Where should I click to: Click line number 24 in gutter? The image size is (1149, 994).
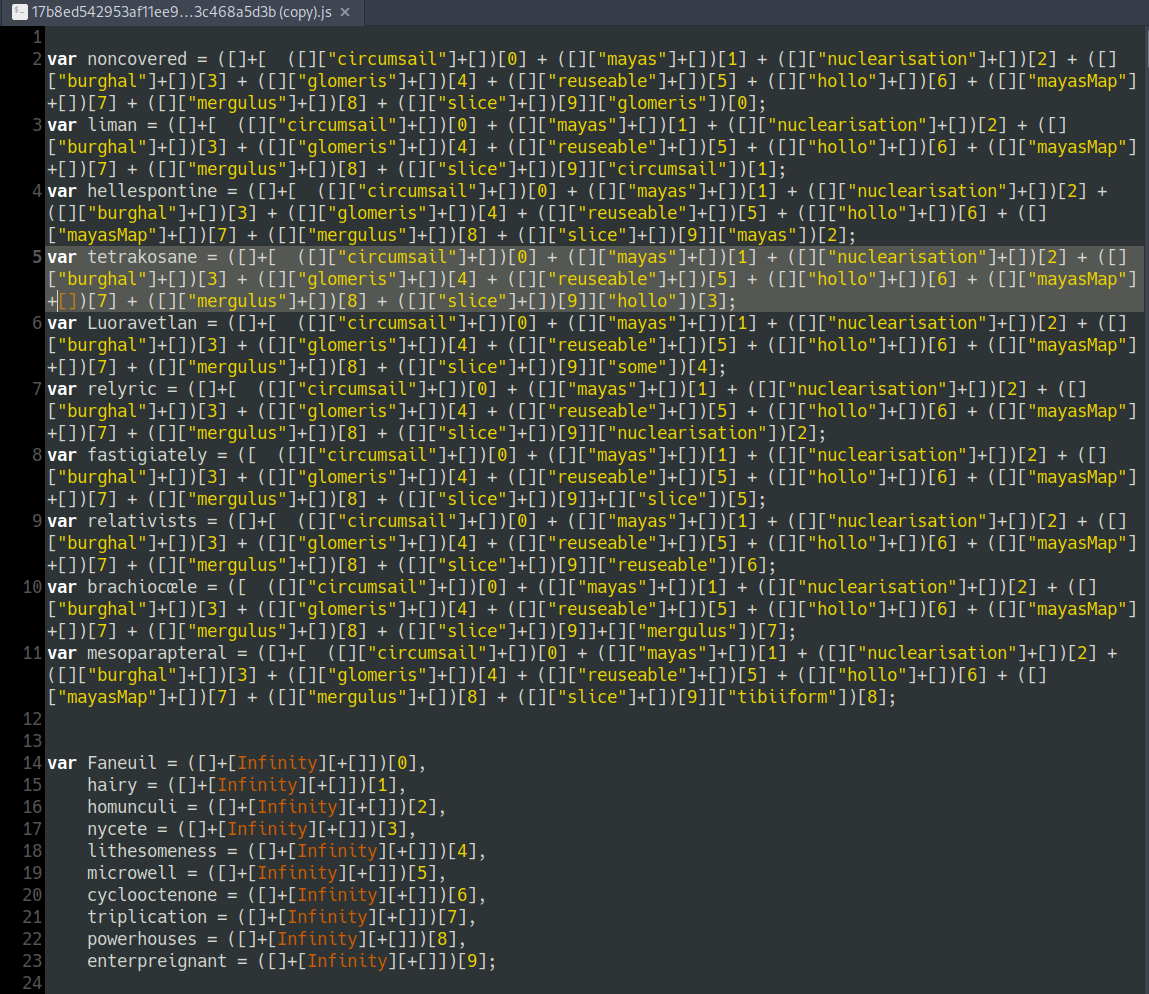(31, 983)
